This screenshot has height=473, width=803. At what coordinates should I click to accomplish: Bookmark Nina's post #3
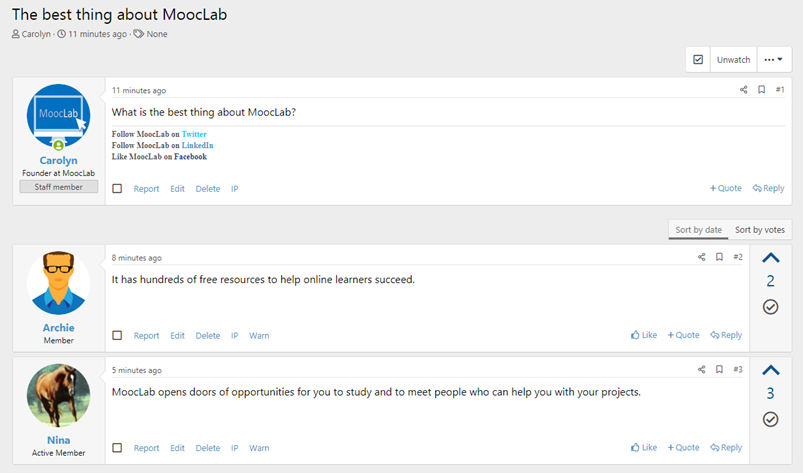click(x=720, y=369)
